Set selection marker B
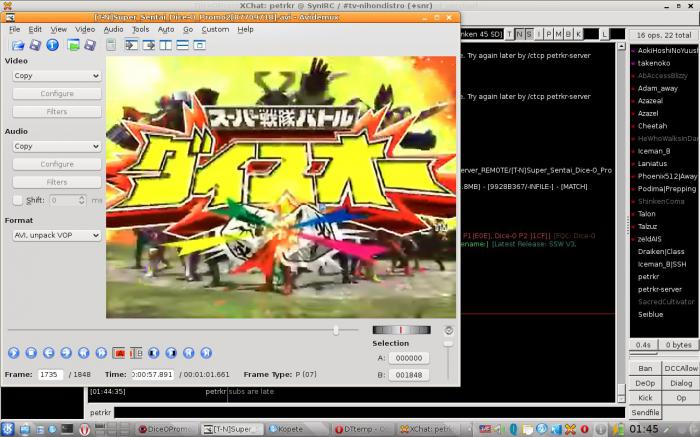Image resolution: width=700 pixels, height=437 pixels. [136, 353]
